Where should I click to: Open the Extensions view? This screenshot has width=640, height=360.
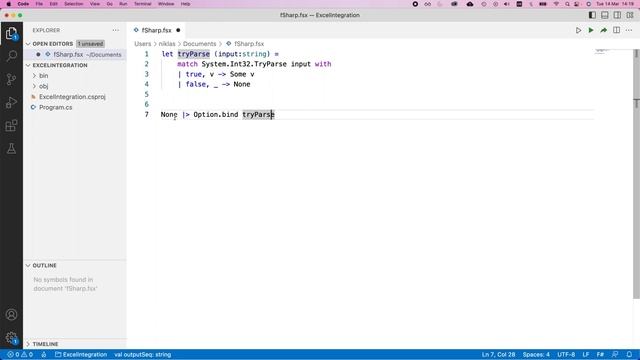tap(11, 125)
